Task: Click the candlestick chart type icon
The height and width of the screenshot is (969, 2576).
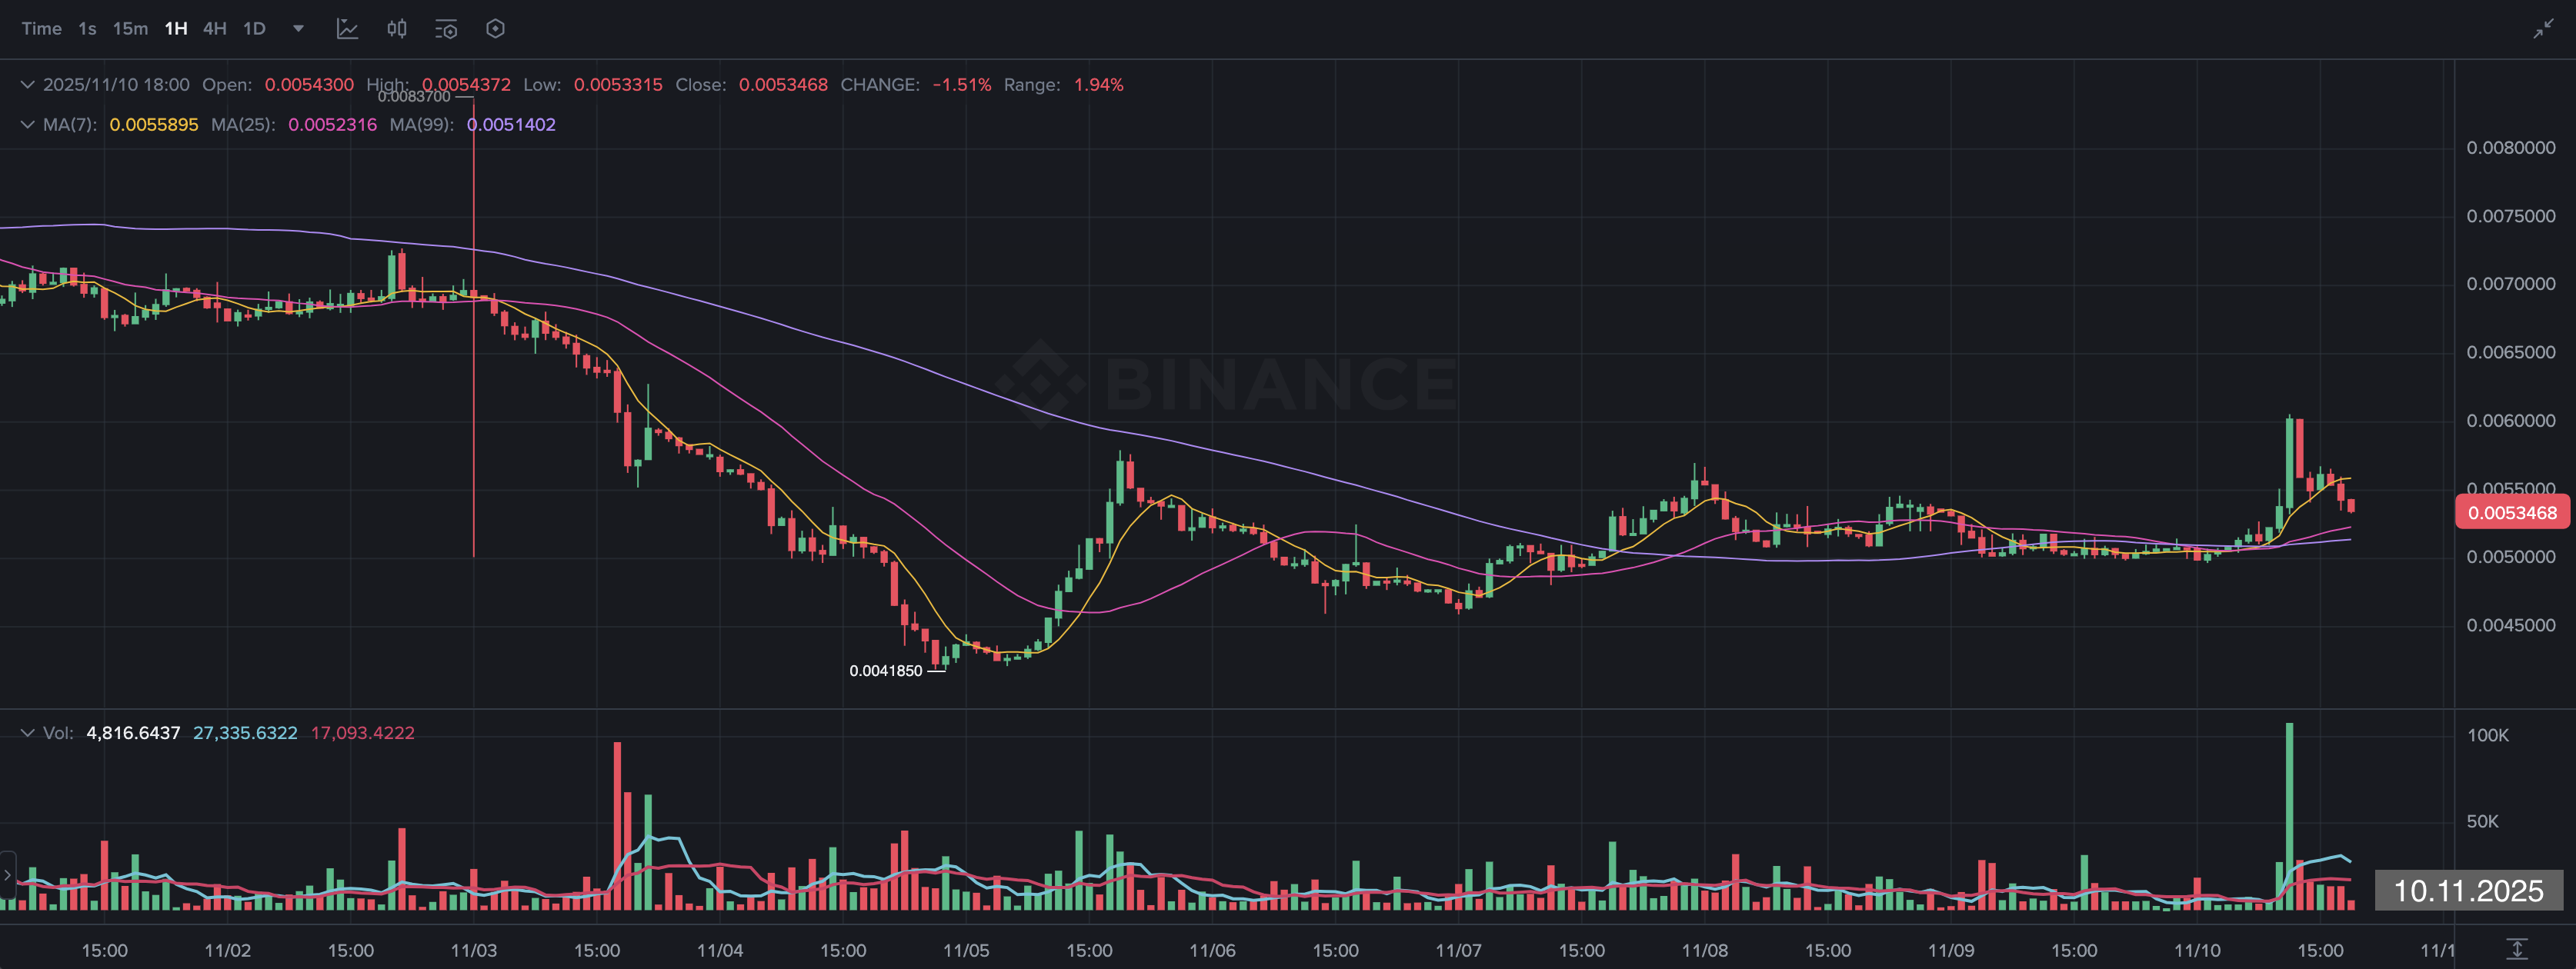Action: (397, 29)
